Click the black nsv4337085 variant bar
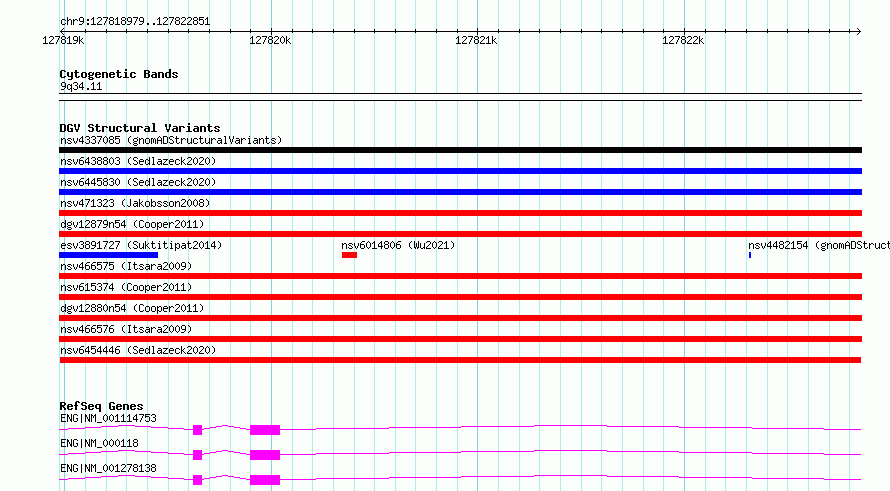Image resolution: width=890 pixels, height=491 pixels. coord(460,150)
